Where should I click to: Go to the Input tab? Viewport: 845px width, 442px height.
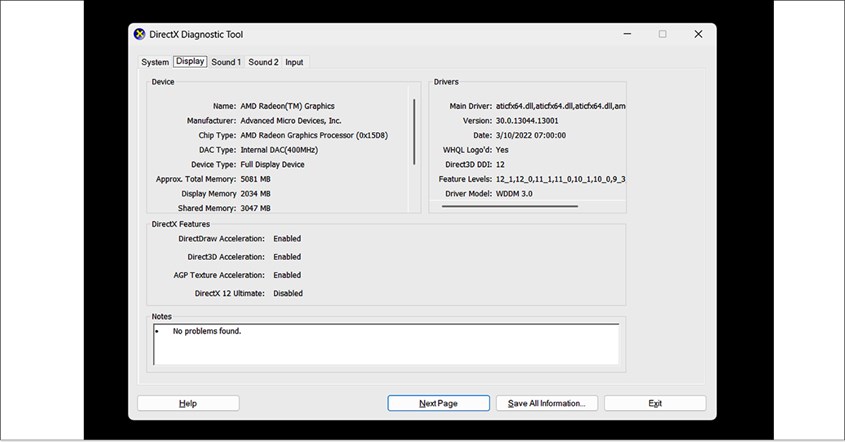tap(294, 62)
